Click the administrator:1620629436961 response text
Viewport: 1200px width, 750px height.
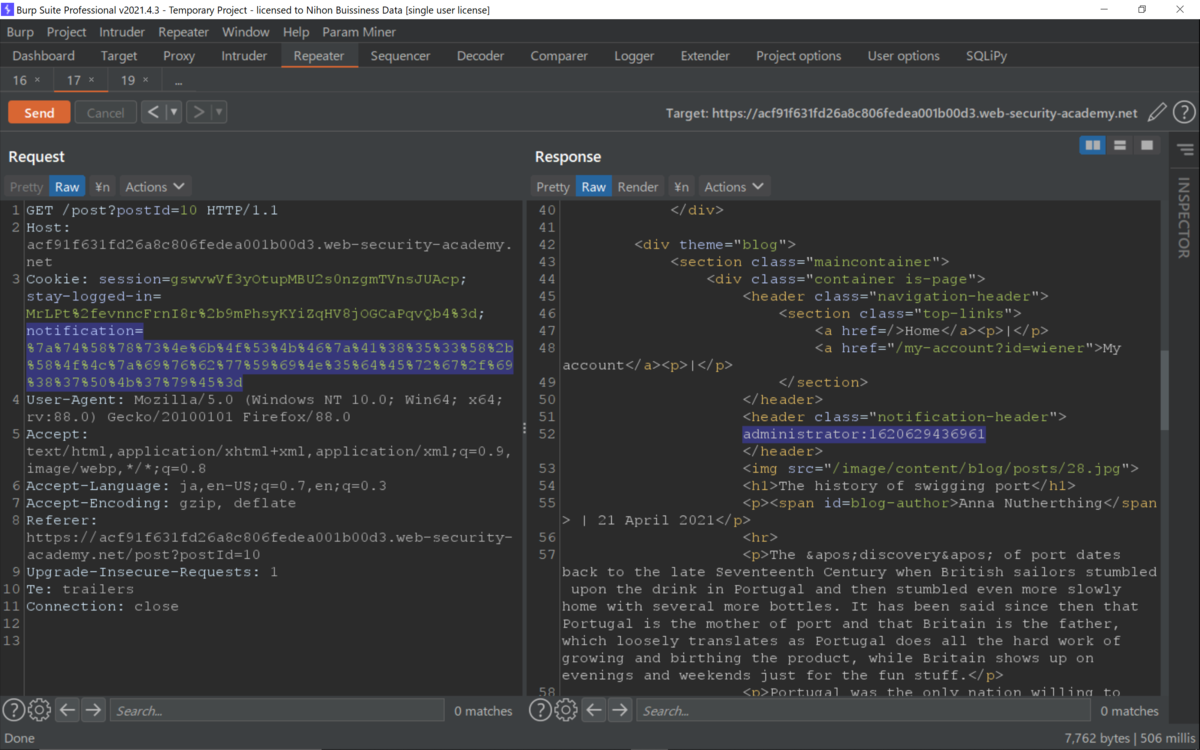tap(864, 435)
